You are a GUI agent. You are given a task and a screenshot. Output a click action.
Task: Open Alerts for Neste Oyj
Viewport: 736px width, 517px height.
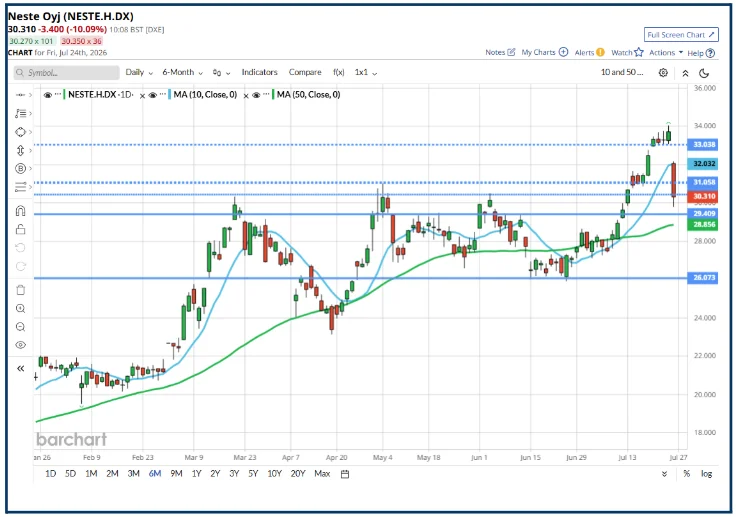coord(590,53)
